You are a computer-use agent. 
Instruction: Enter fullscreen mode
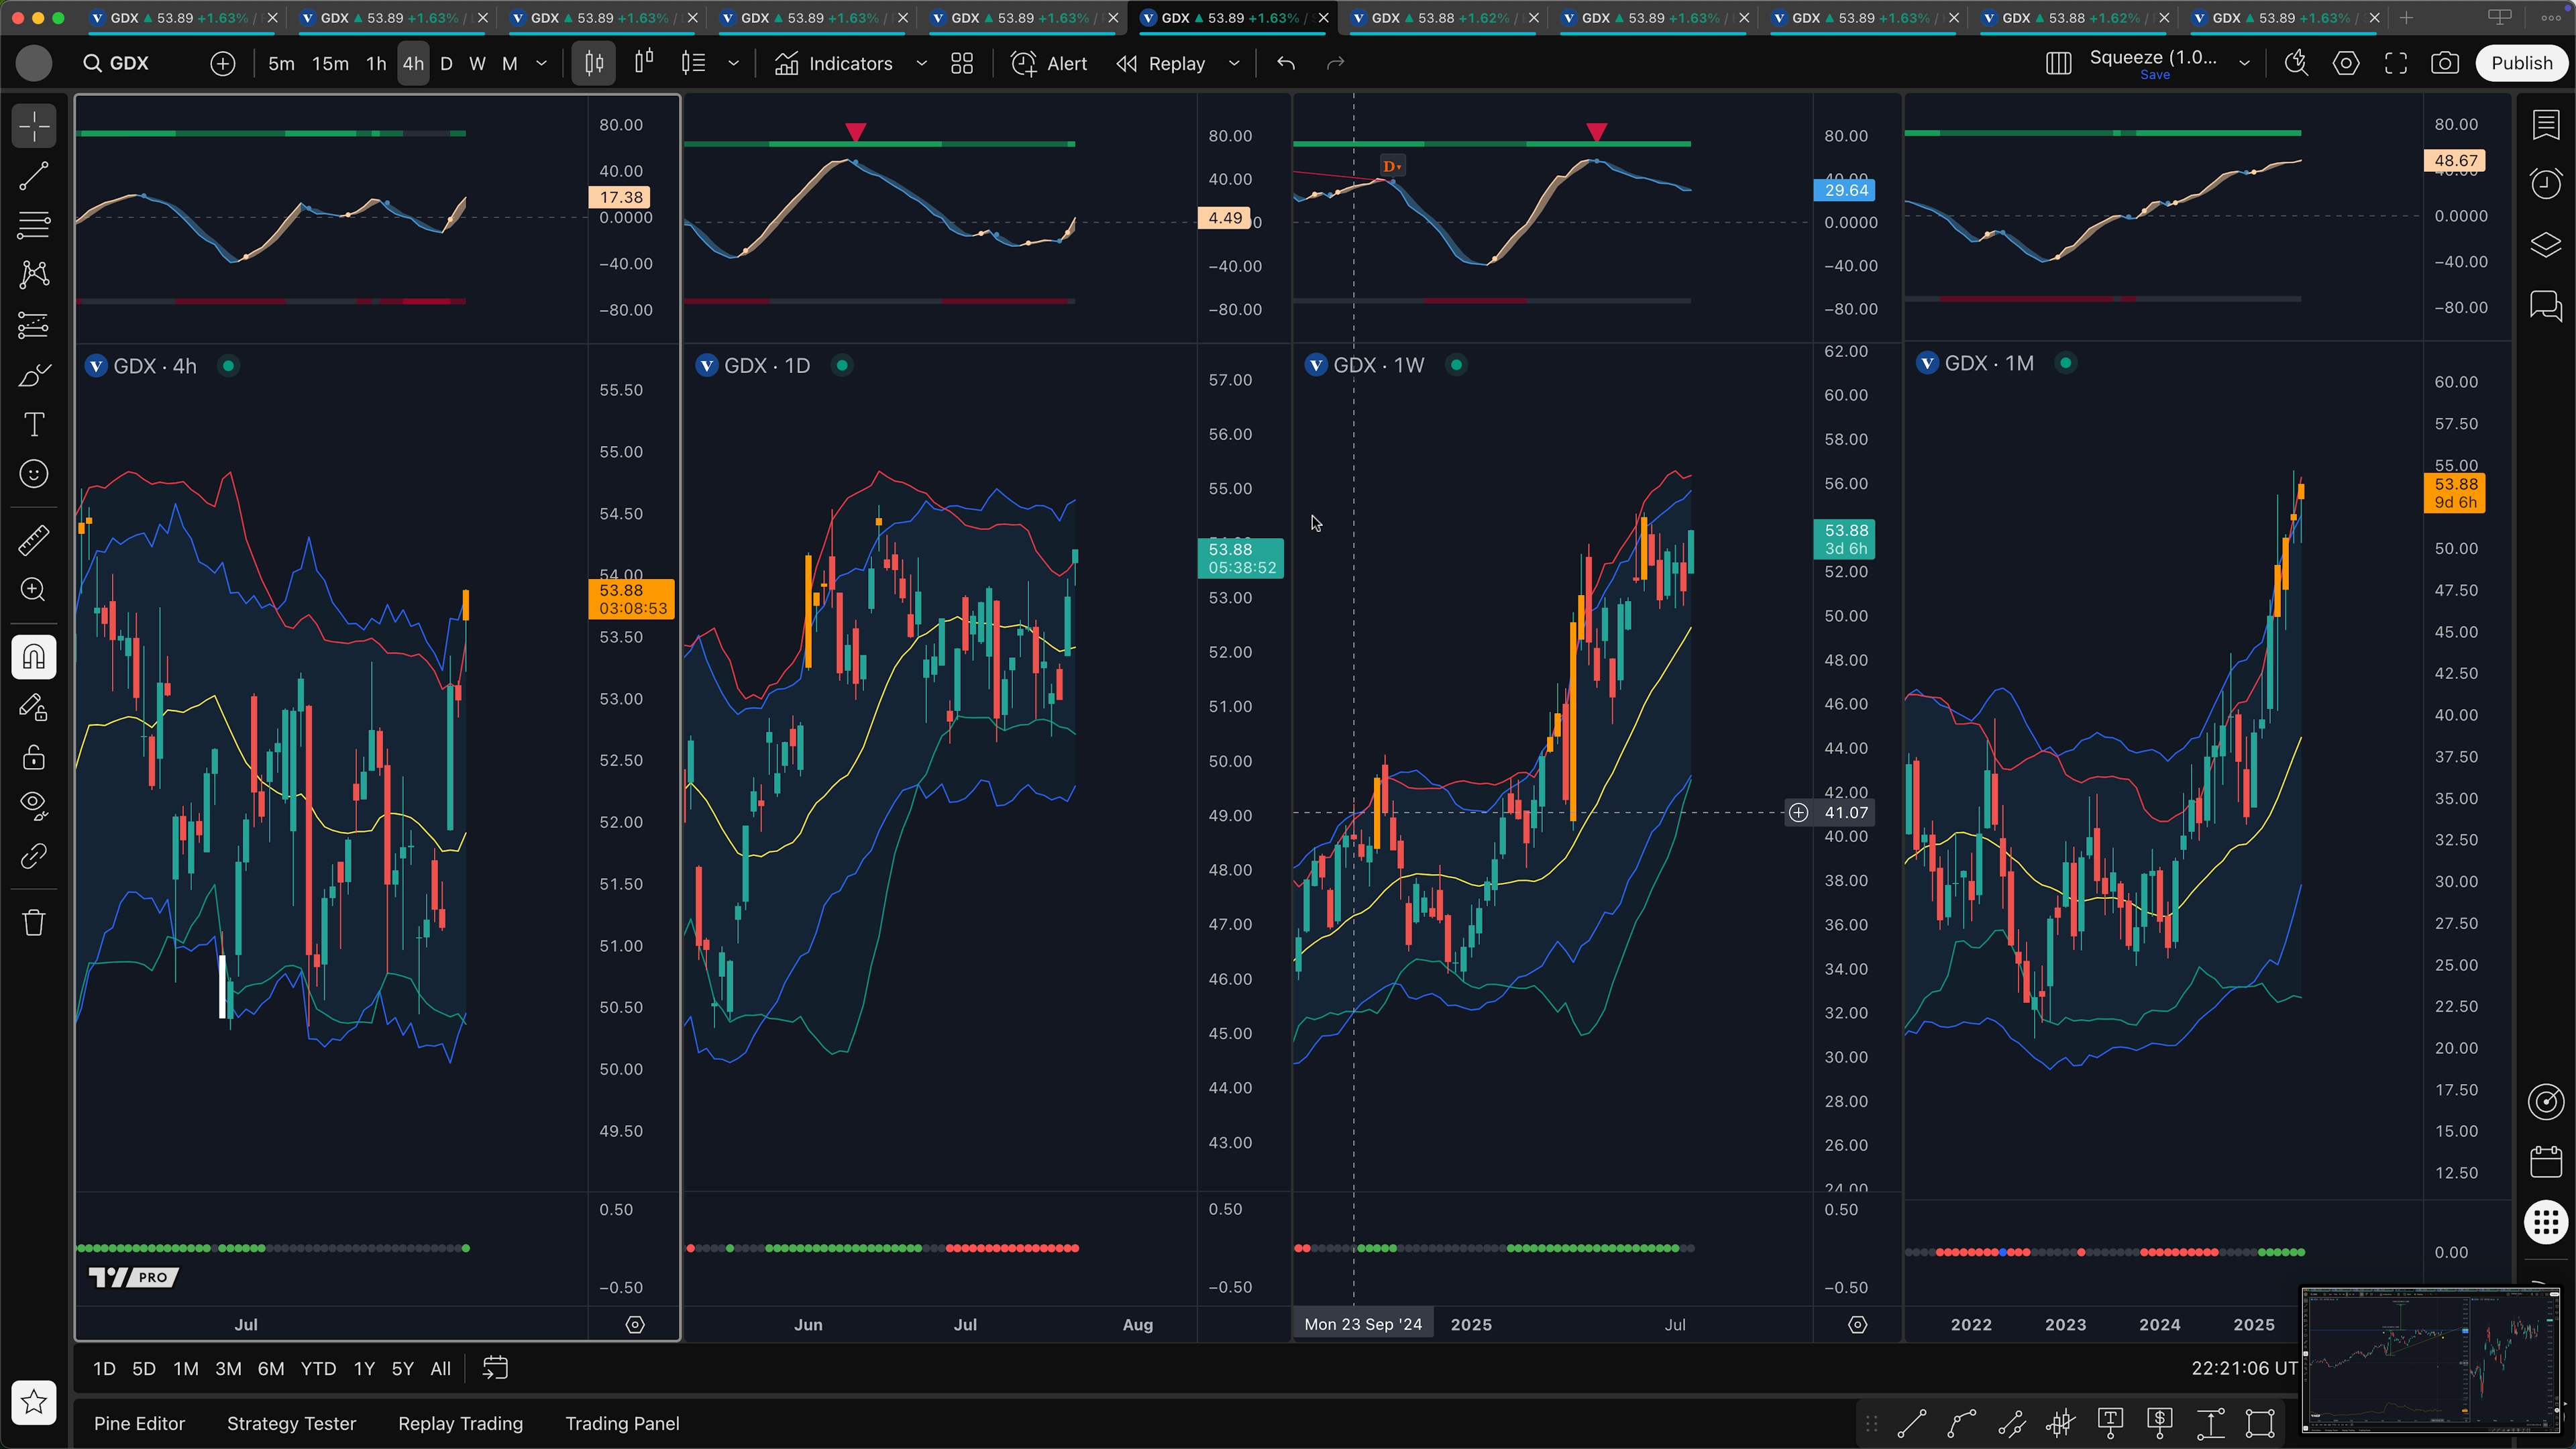tap(2396, 64)
